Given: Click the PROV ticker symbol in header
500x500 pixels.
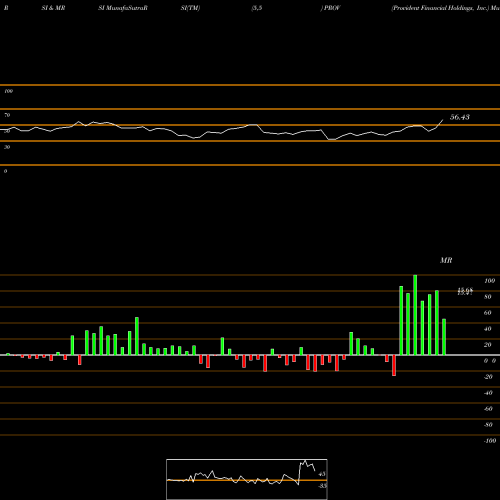Looking at the screenshot, I should (332, 8).
